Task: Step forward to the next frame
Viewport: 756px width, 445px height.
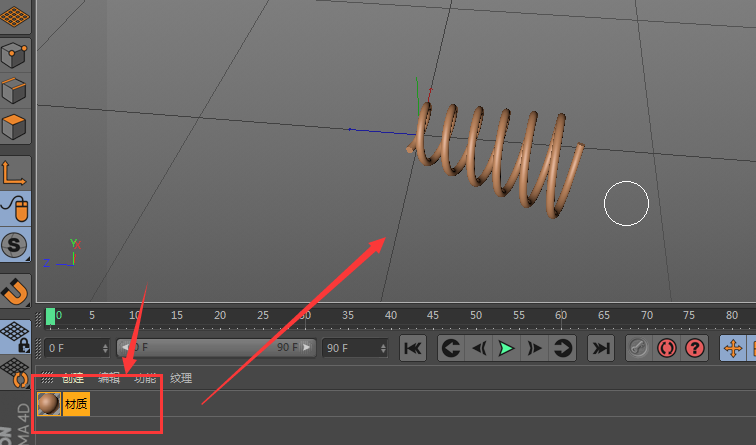Action: point(535,348)
